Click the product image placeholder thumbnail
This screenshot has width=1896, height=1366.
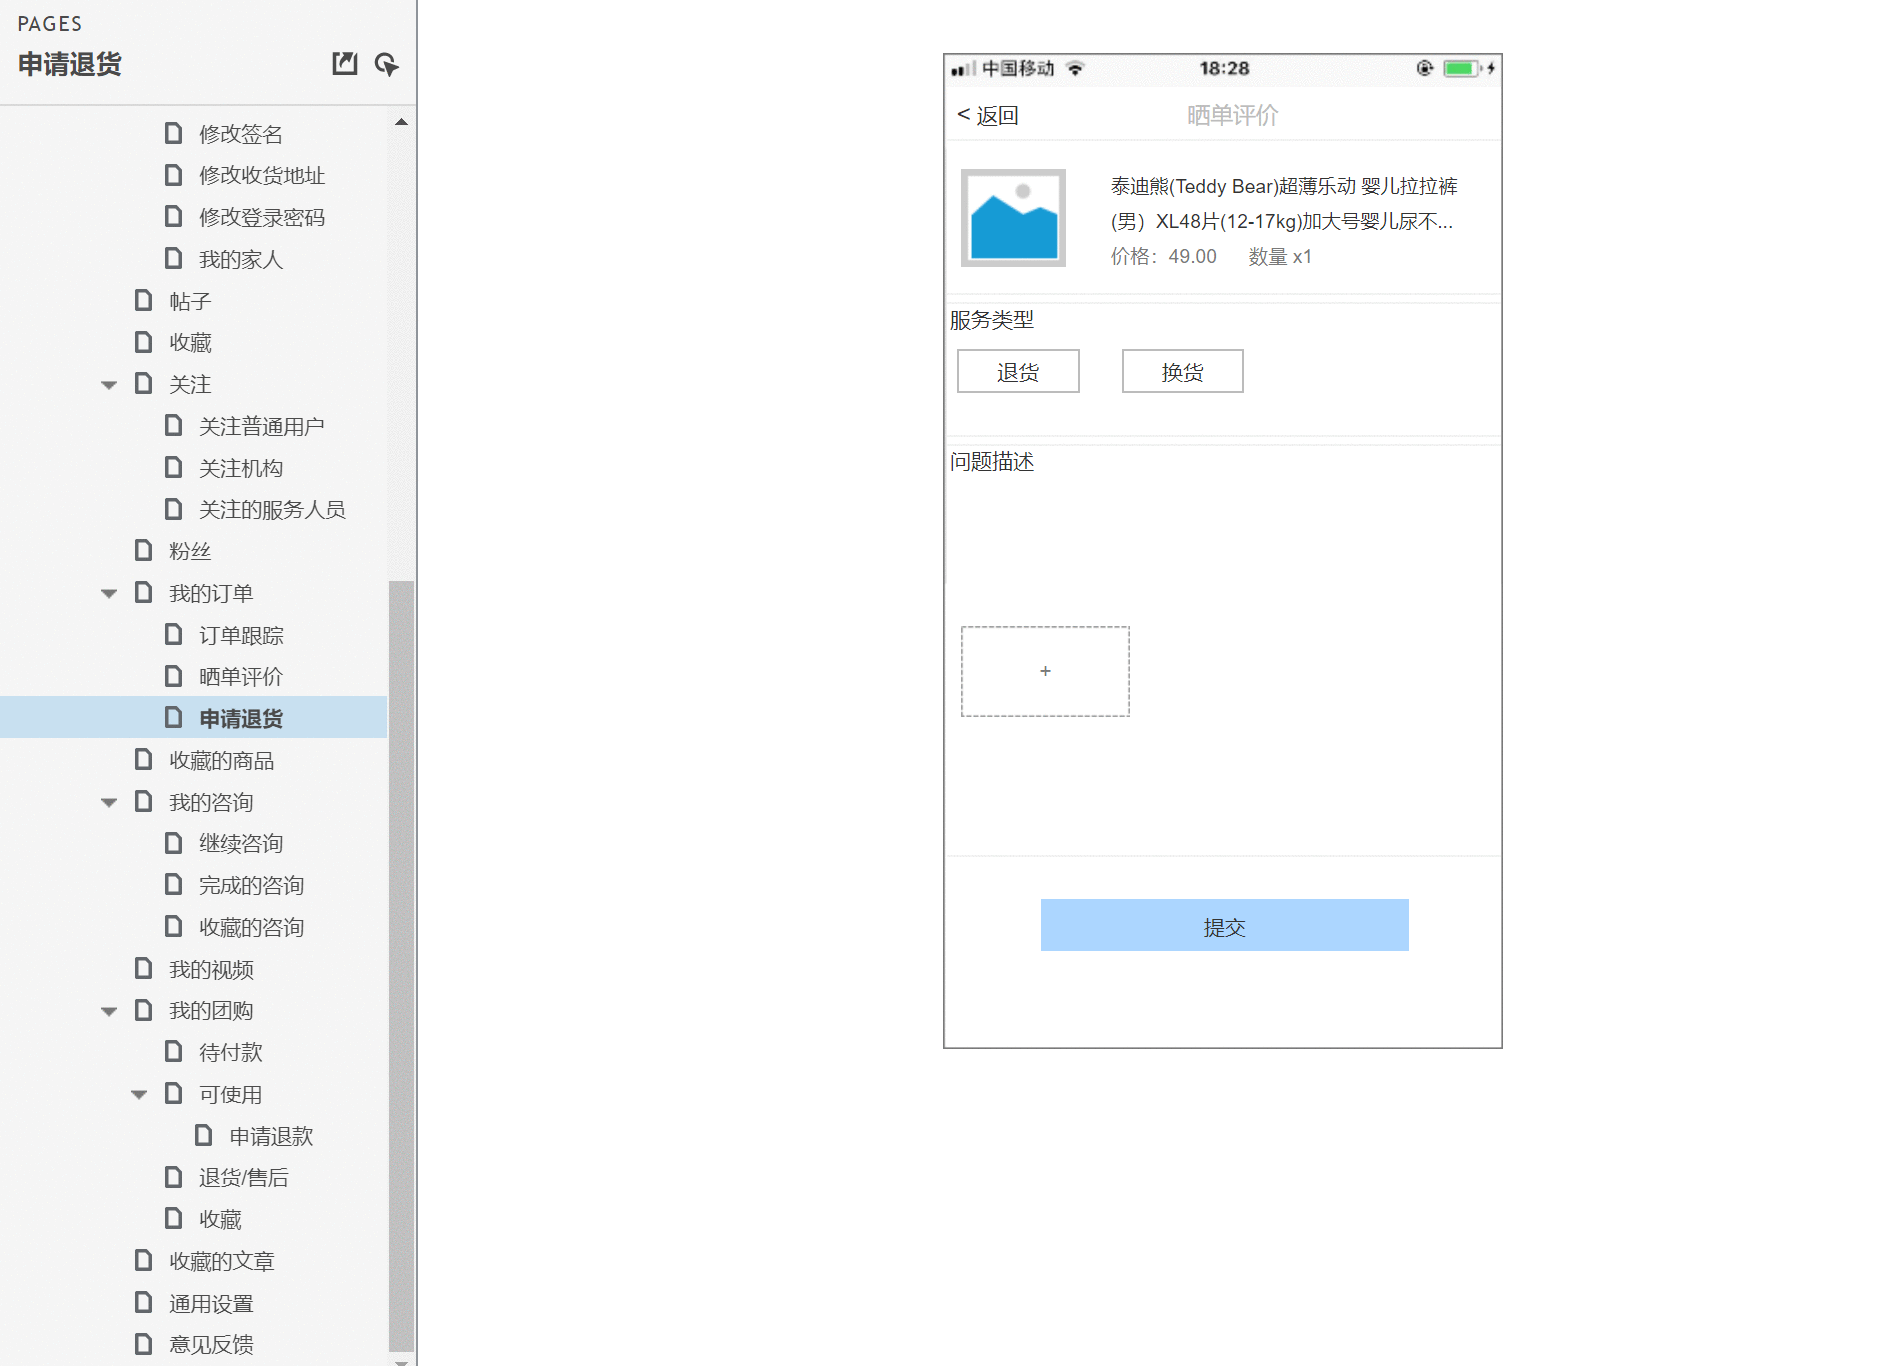pyautogui.click(x=1013, y=218)
